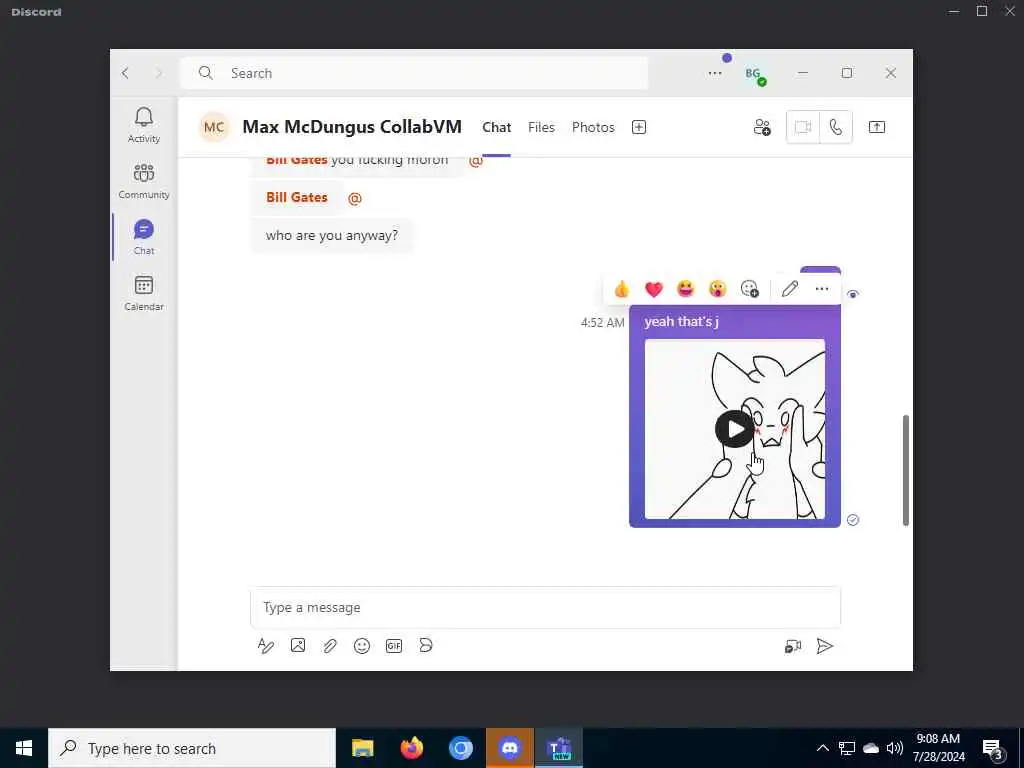Open 'Max McDungus CollabVM' chat title
This screenshot has width=1024, height=768.
coord(352,127)
